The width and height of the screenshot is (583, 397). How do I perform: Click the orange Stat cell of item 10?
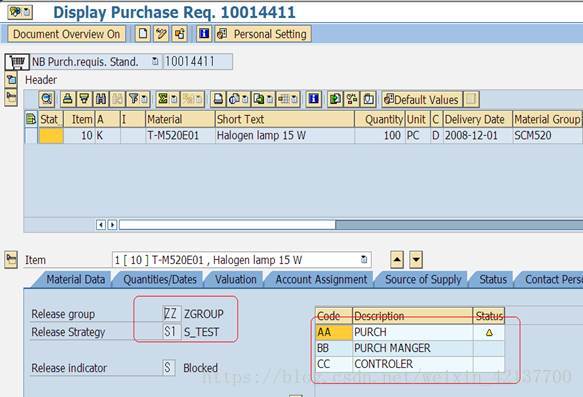[x=51, y=136]
